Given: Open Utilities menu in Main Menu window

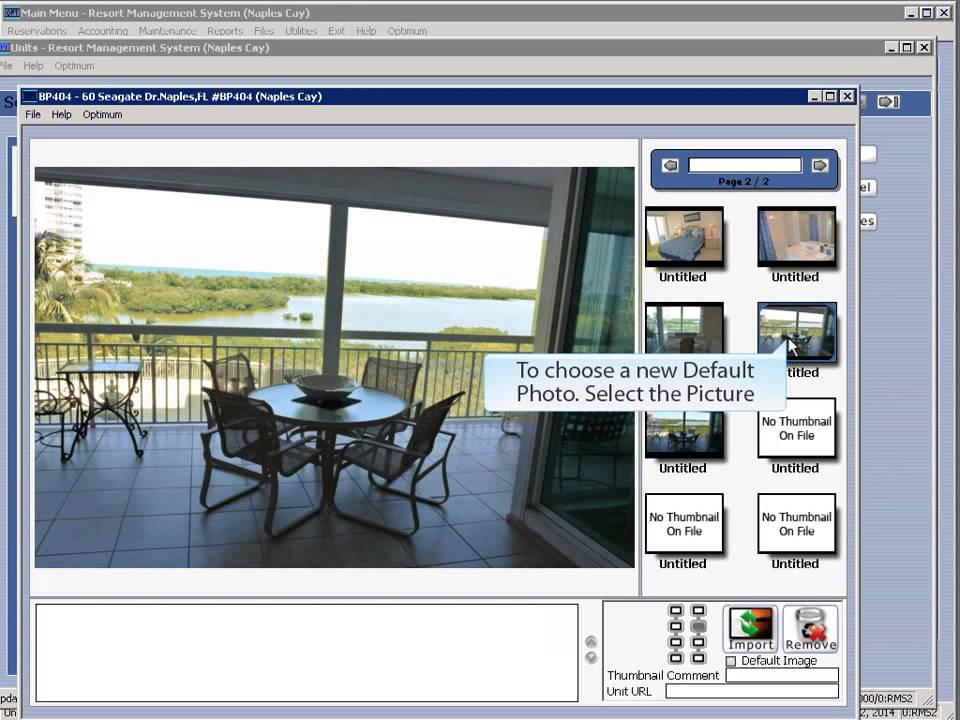Looking at the screenshot, I should (x=301, y=31).
